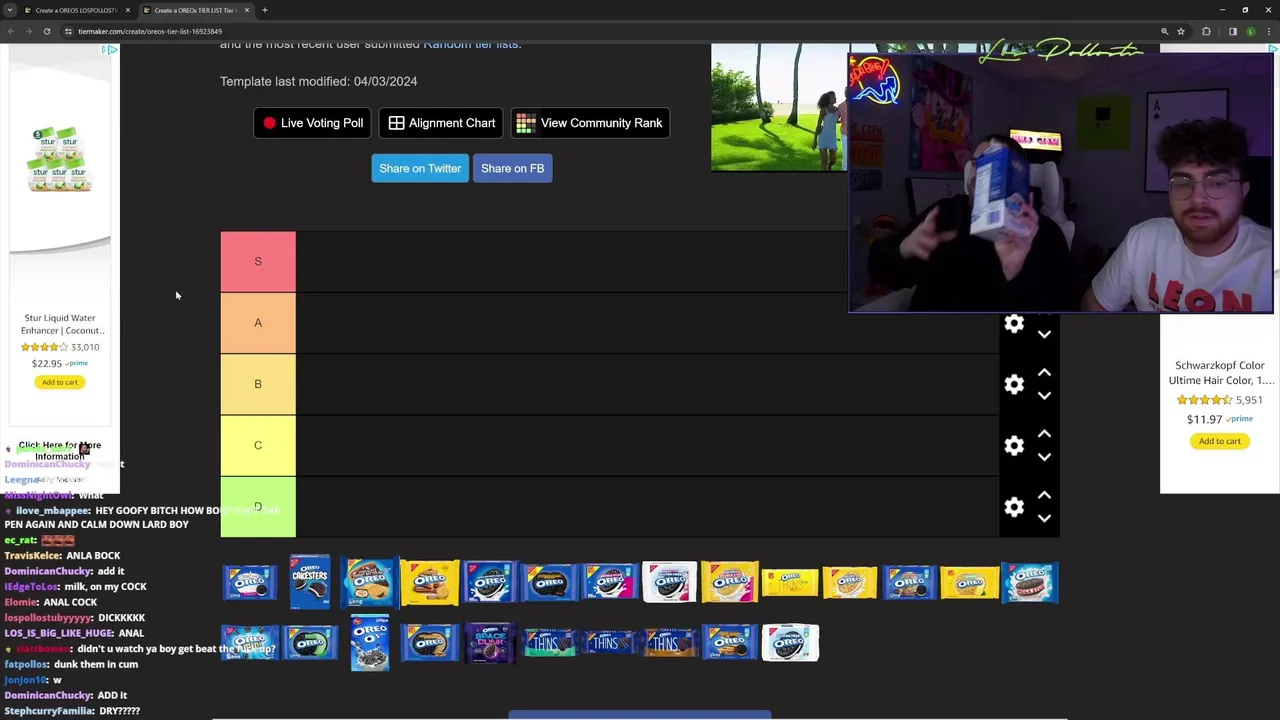Viewport: 1280px width, 720px height.
Task: Close the 'Create a OREOs TIER LIST' tab
Action: pyautogui.click(x=247, y=10)
